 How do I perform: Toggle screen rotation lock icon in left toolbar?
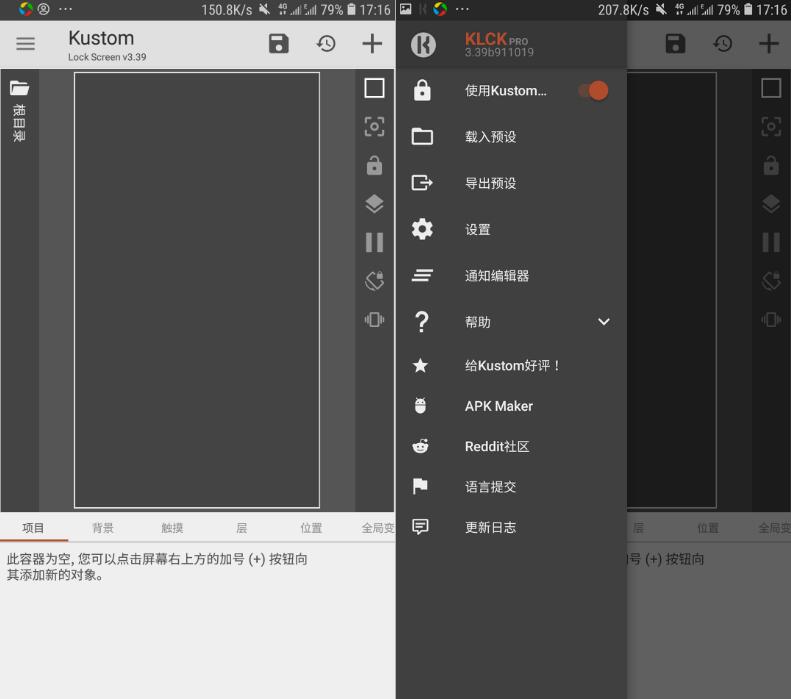[x=374, y=281]
